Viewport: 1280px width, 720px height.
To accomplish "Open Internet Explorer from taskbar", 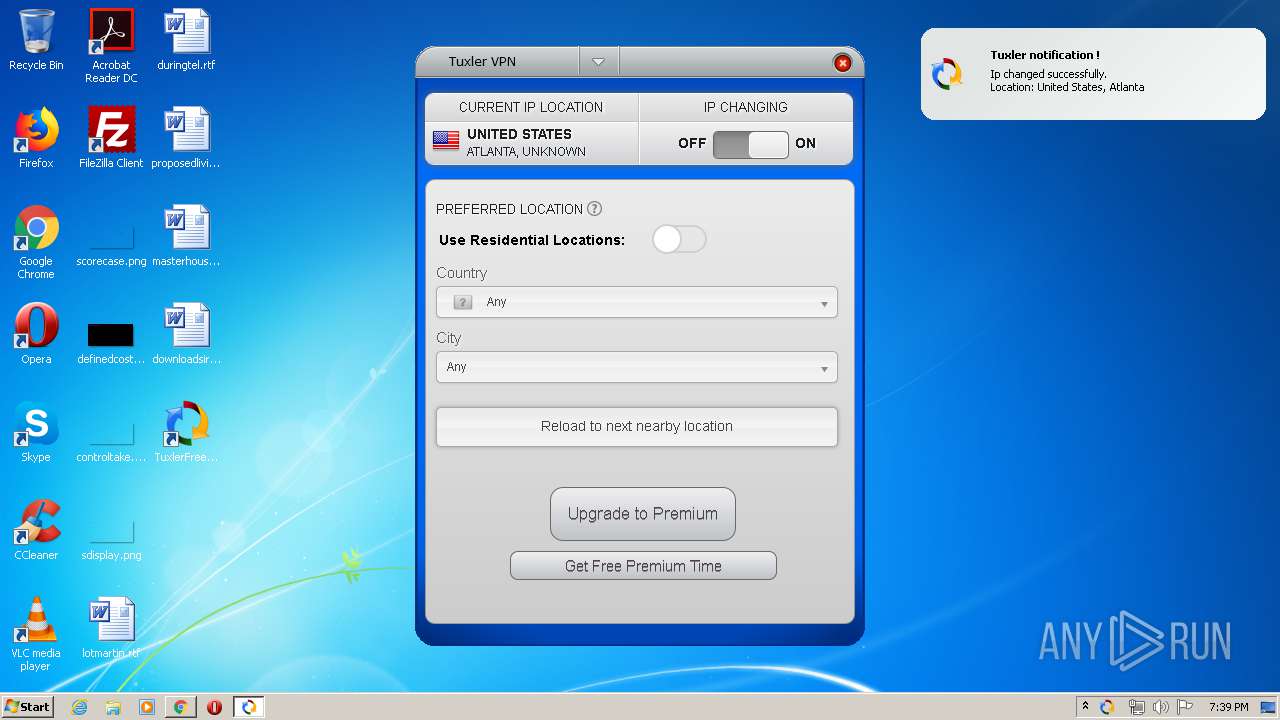I will click(80, 707).
